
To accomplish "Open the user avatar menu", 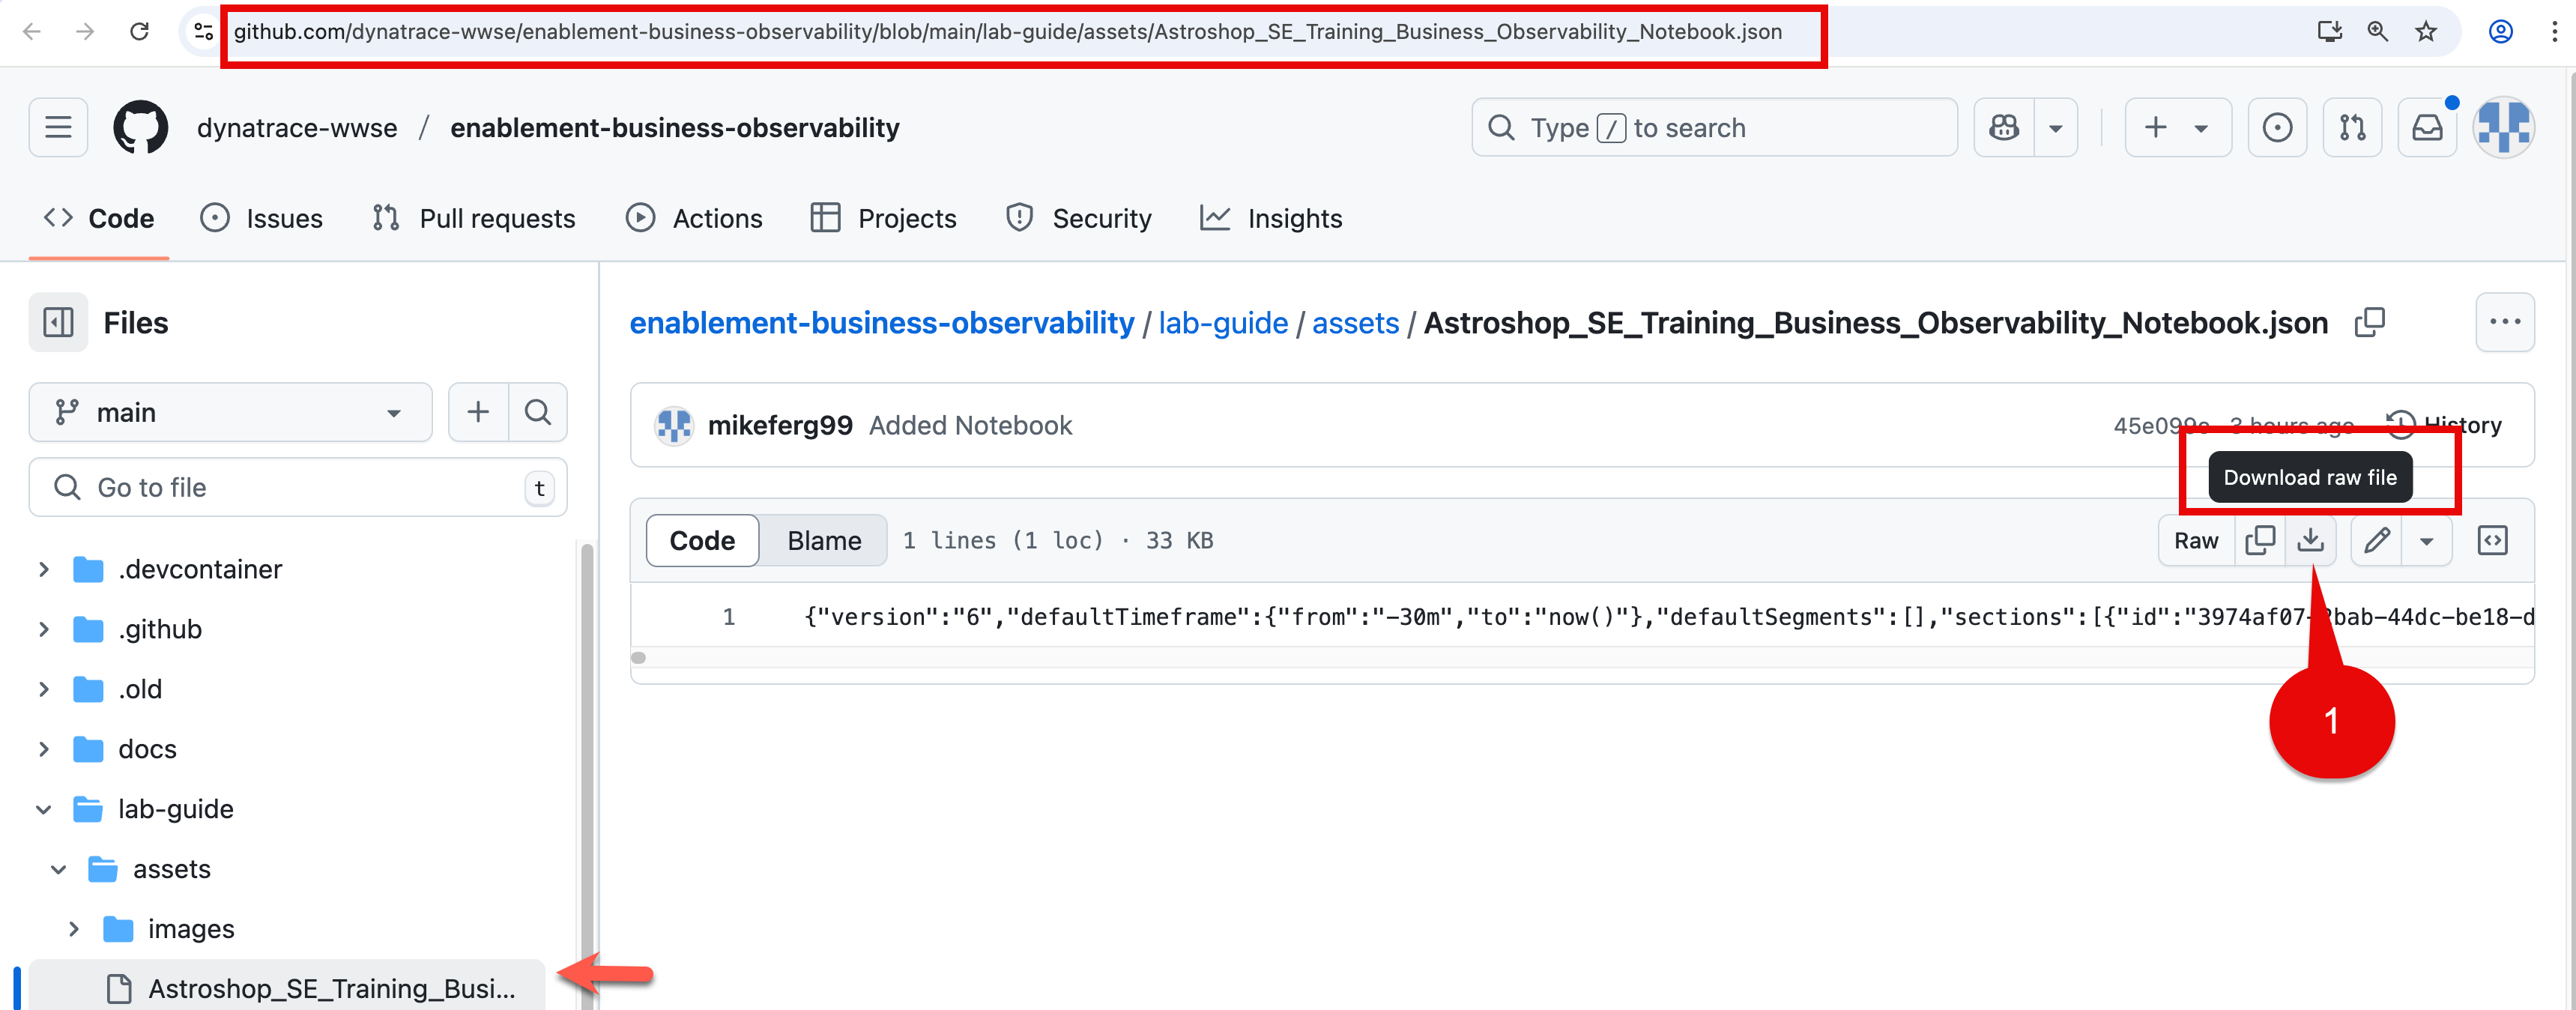I will click(2503, 127).
